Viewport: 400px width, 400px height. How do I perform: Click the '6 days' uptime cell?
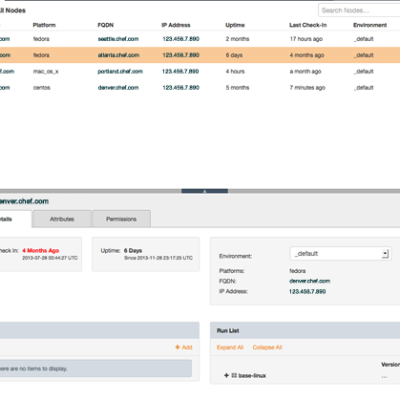(x=234, y=55)
